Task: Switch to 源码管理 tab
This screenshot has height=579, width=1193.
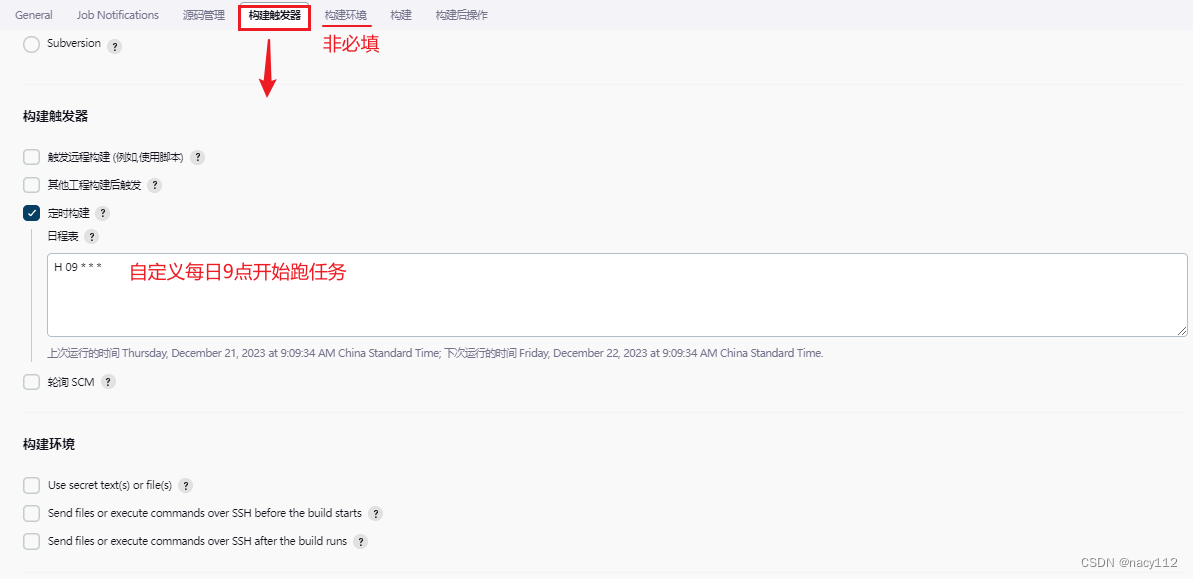Action: [x=204, y=15]
